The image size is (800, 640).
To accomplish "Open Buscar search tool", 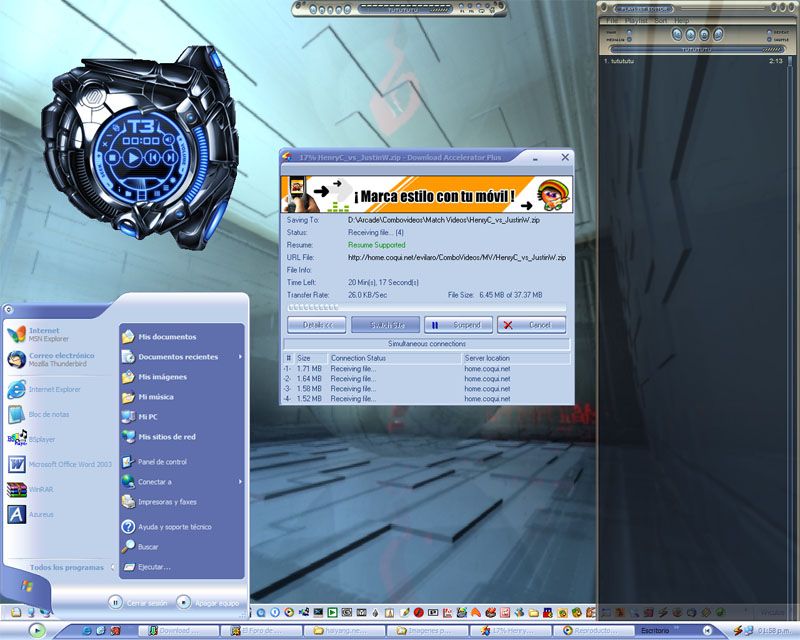I will [182, 547].
